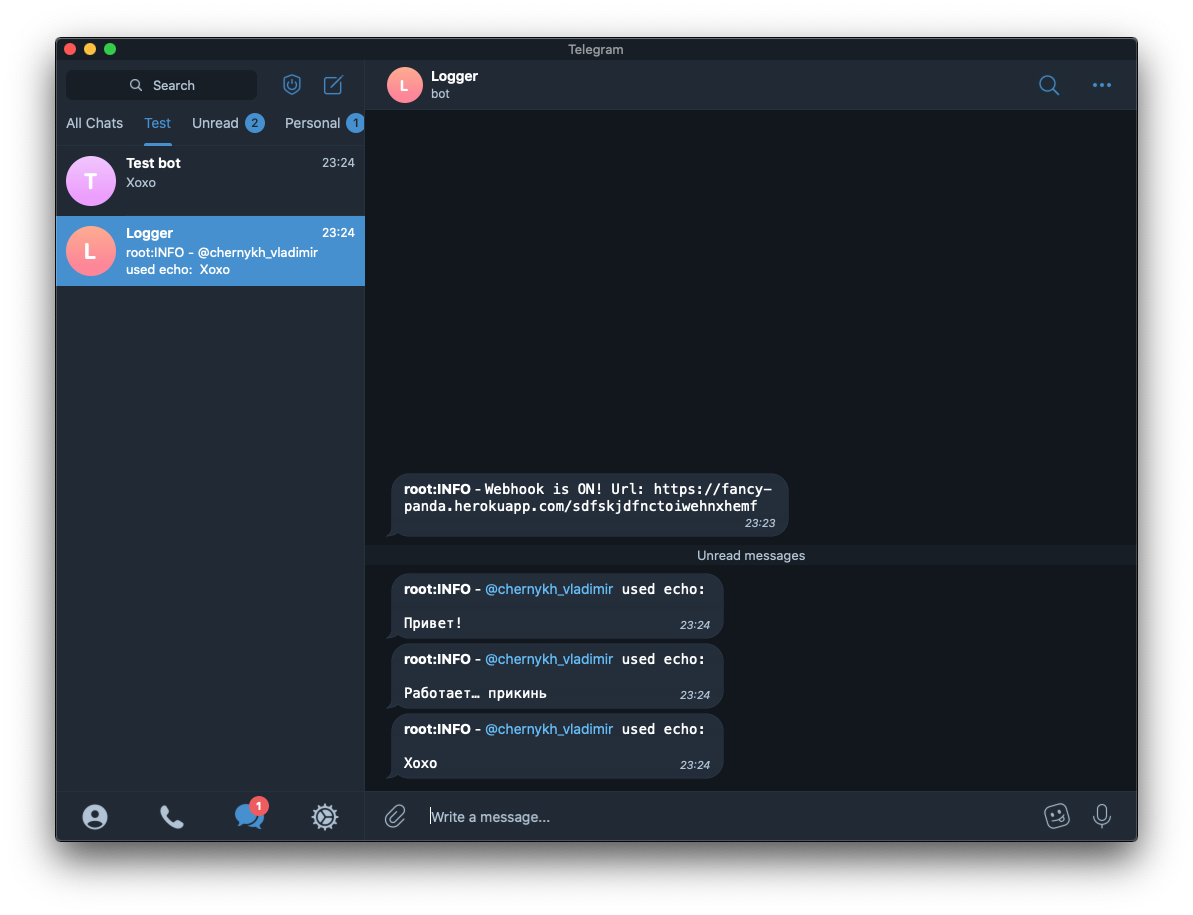Click the 'Xoxo' text in last message
The image size is (1193, 915).
[420, 763]
